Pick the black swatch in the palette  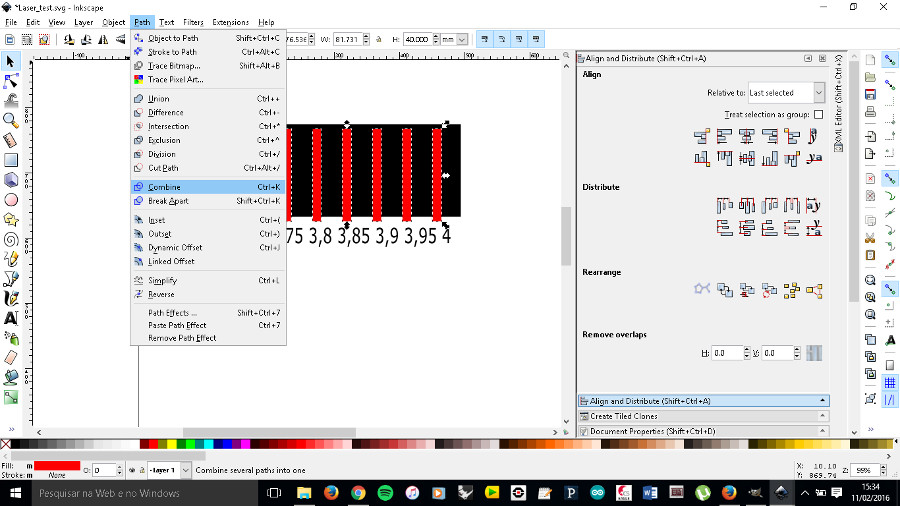tap(15, 444)
